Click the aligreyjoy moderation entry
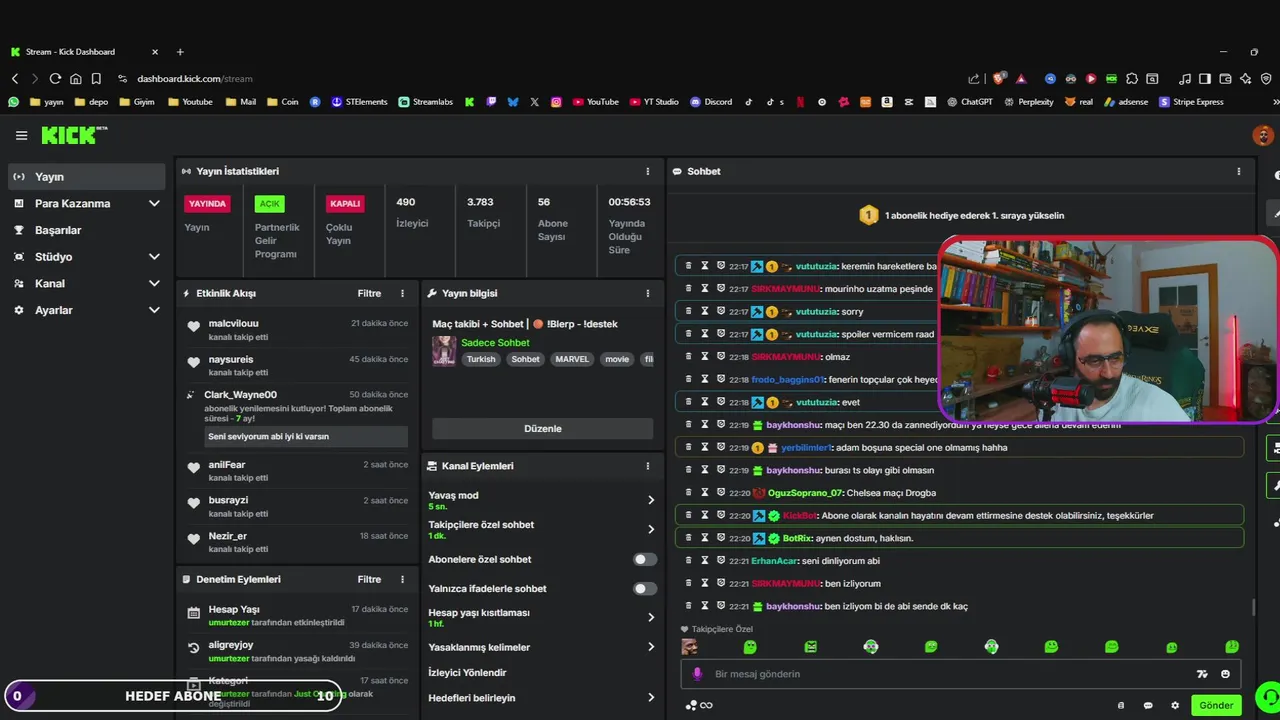This screenshot has width=1280, height=720. pyautogui.click(x=297, y=651)
